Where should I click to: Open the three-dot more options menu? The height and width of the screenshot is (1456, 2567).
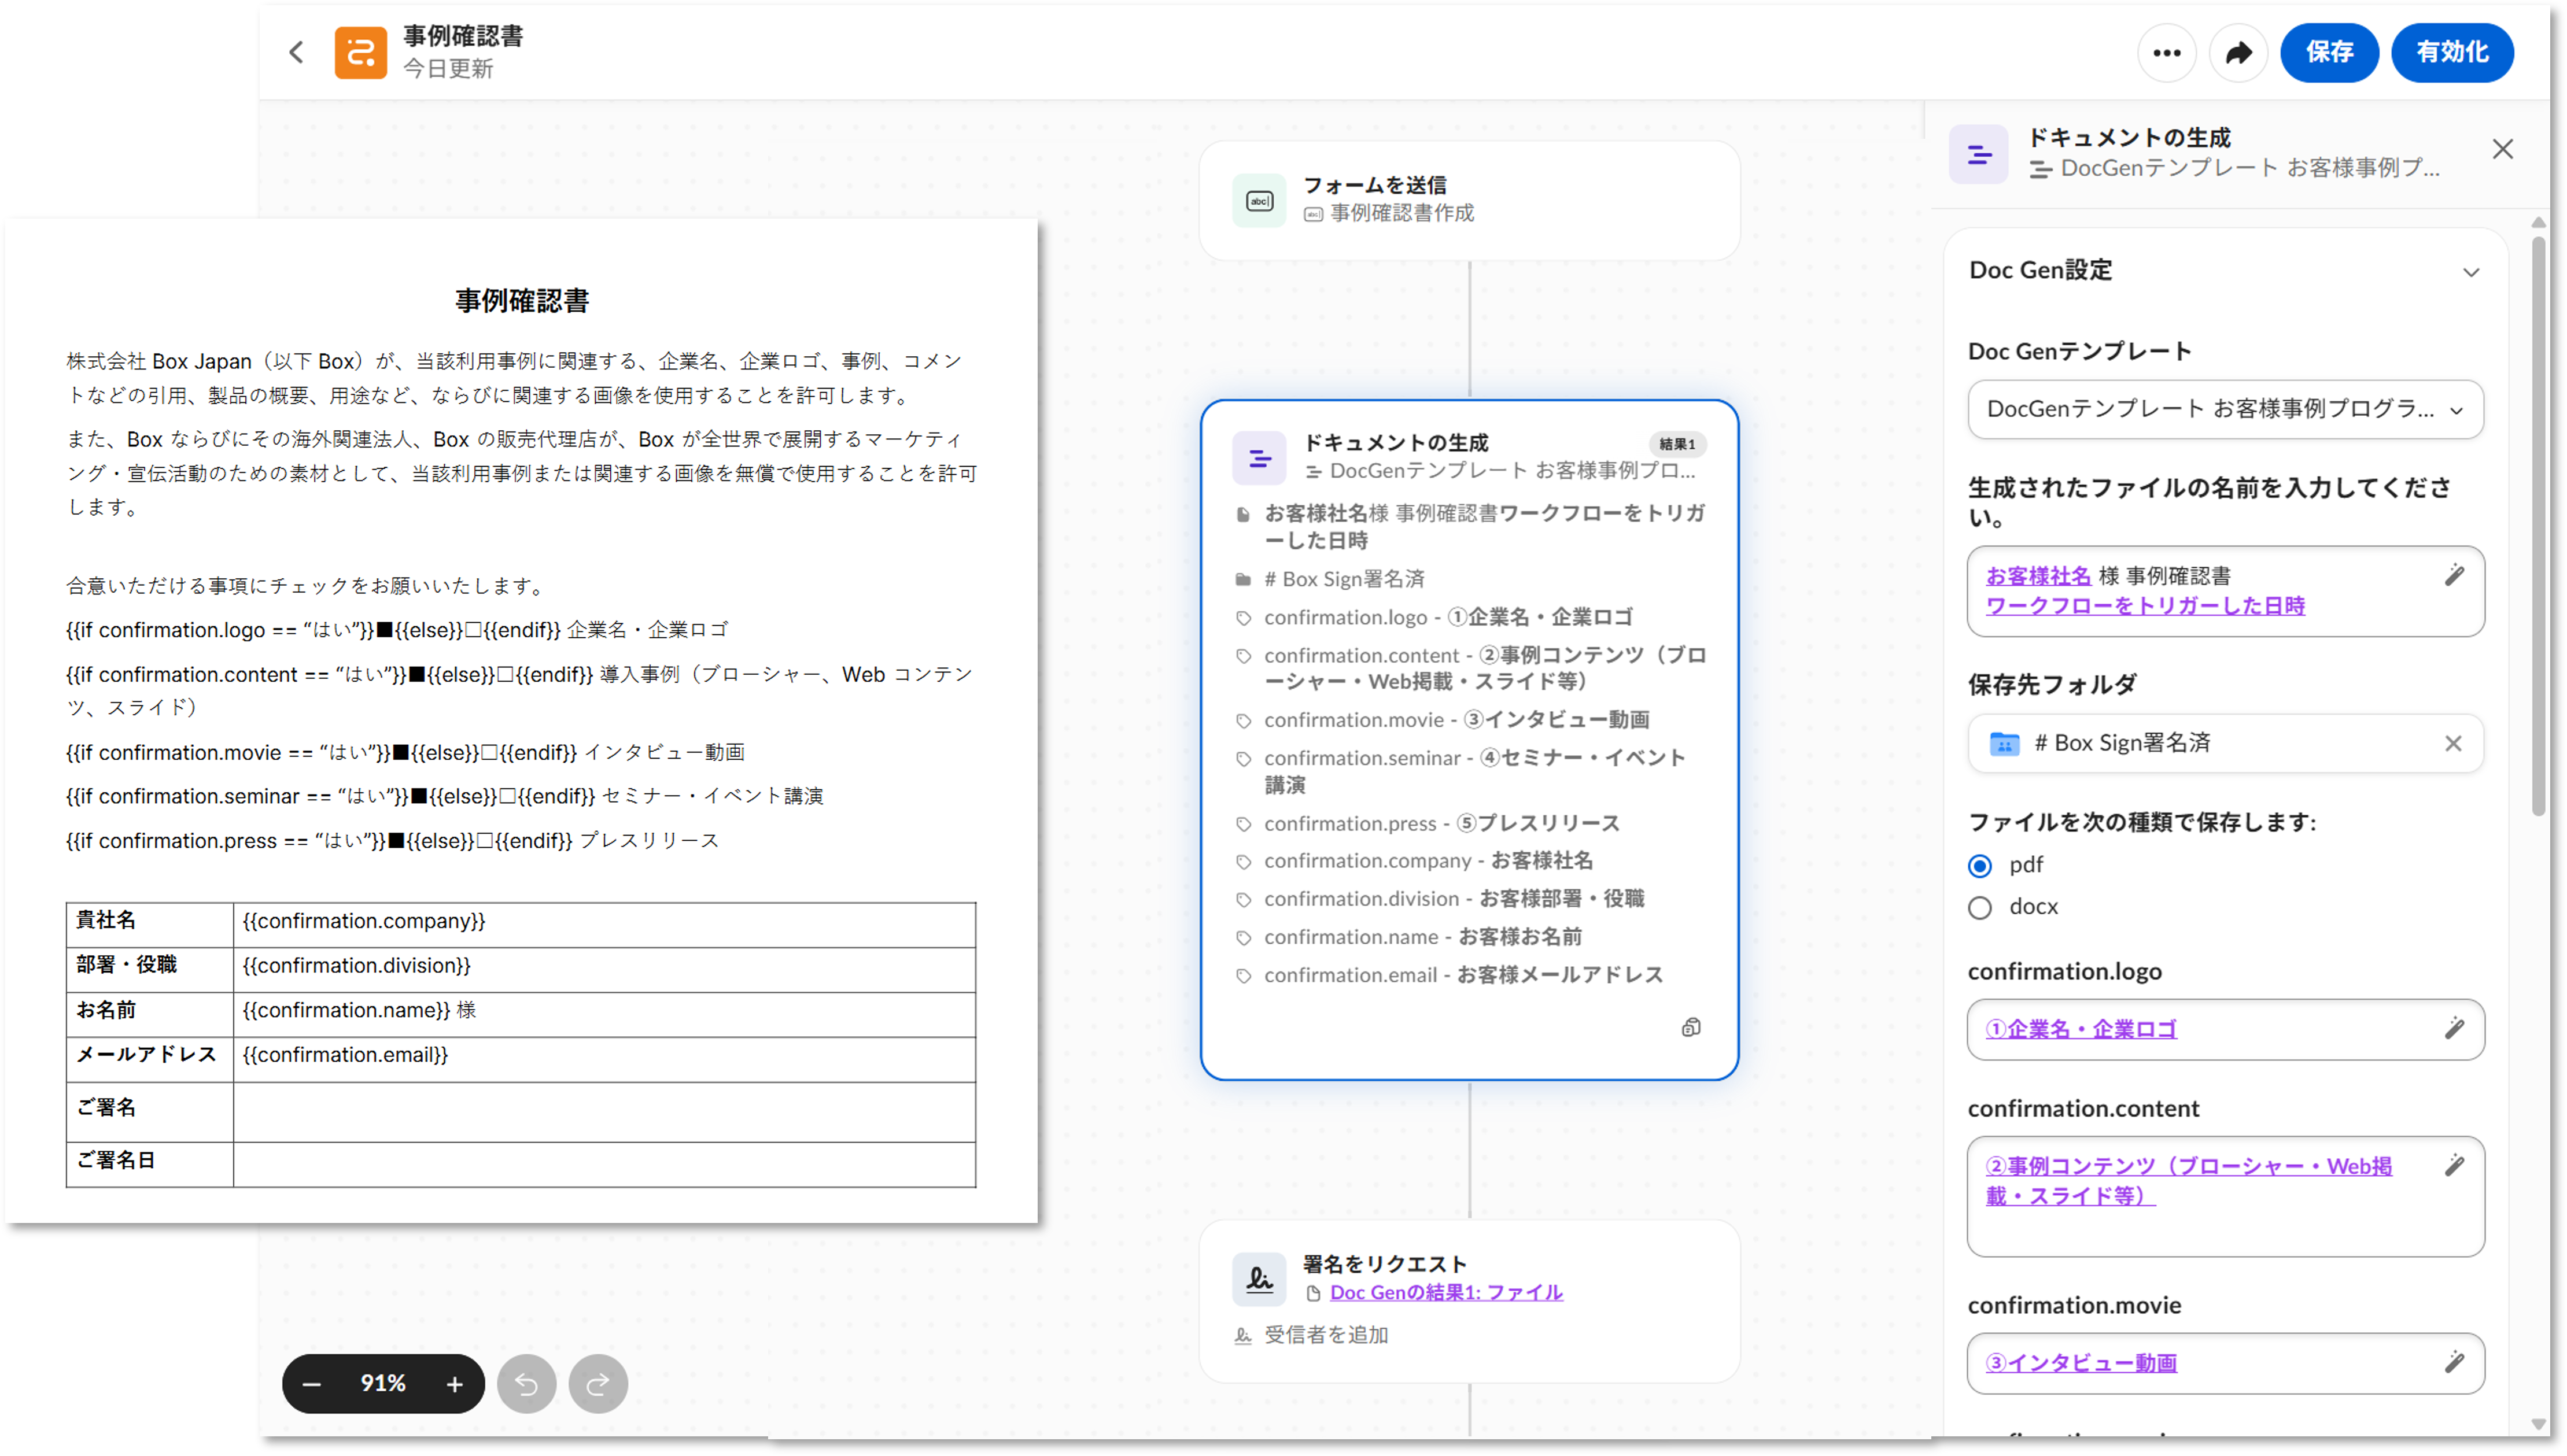pyautogui.click(x=2166, y=52)
